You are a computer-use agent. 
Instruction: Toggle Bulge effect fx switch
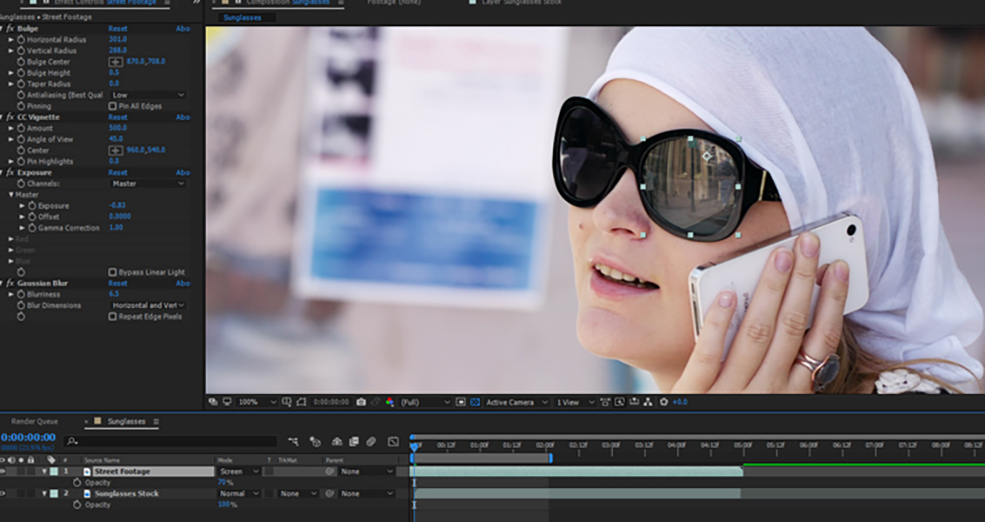[x=10, y=28]
